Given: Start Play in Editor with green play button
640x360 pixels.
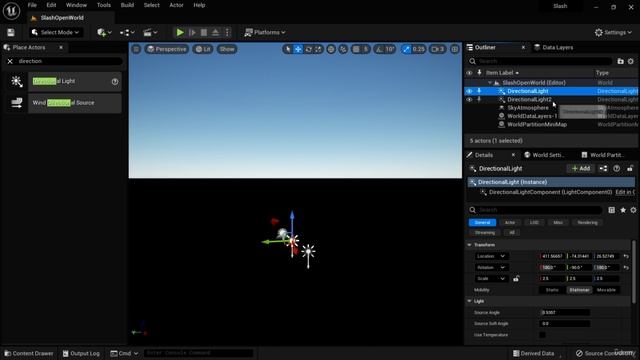Looking at the screenshot, I should click(180, 32).
